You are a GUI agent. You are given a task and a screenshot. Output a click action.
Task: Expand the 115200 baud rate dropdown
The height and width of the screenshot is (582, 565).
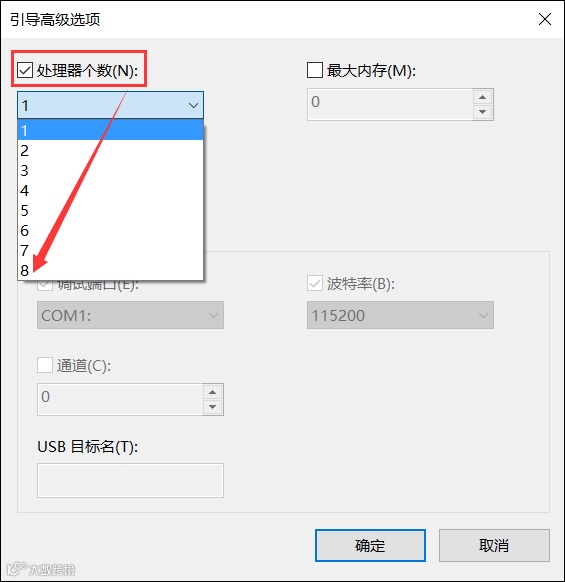(400, 315)
